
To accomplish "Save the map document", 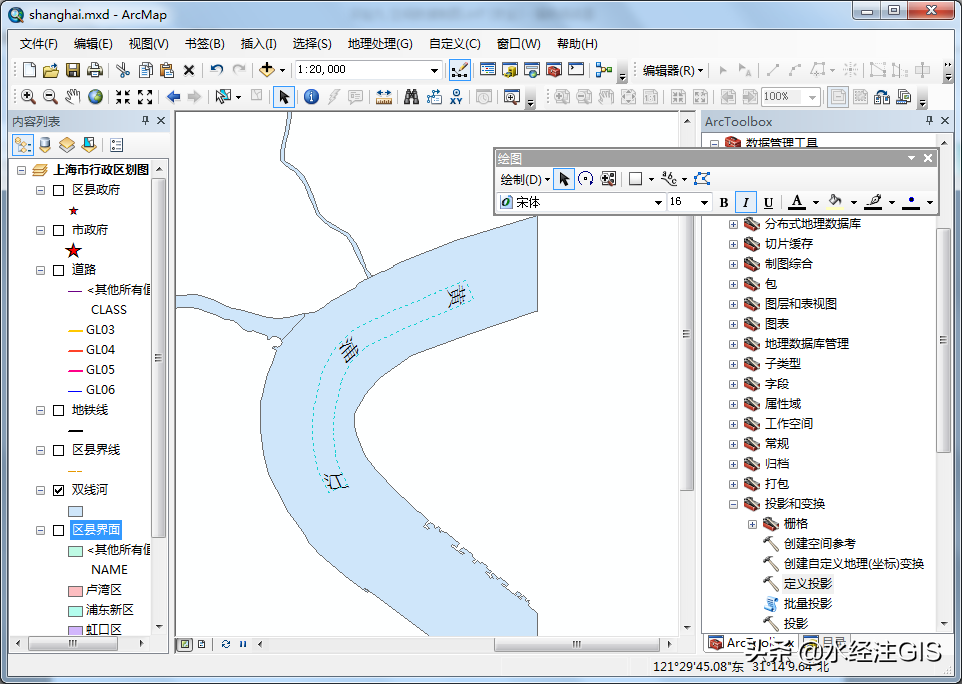I will click(x=73, y=70).
